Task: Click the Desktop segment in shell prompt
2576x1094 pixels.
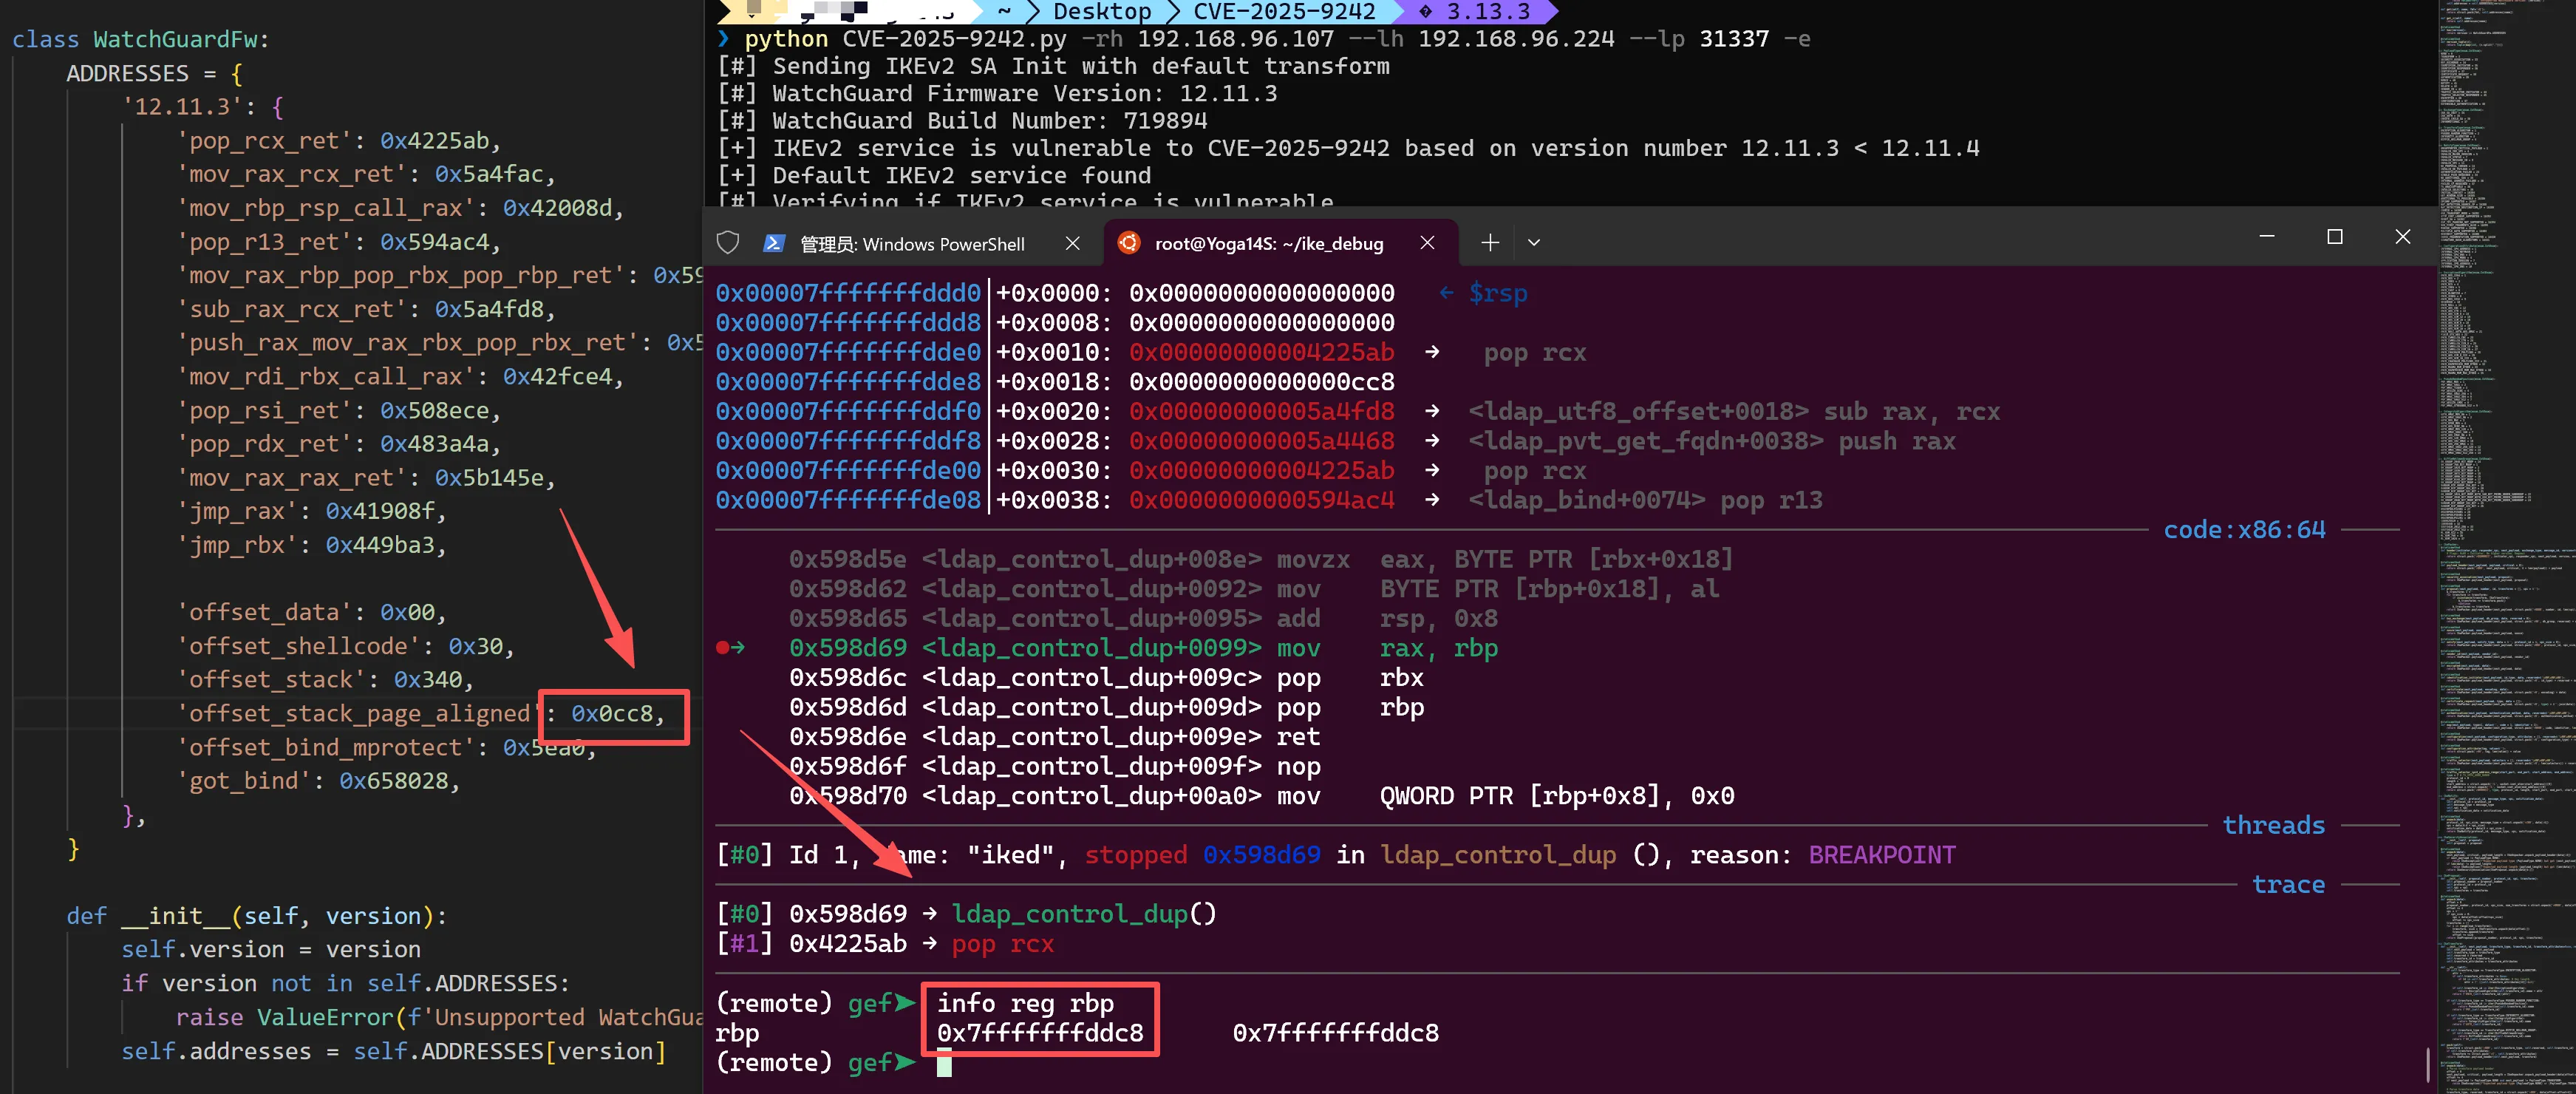Action: click(1101, 11)
